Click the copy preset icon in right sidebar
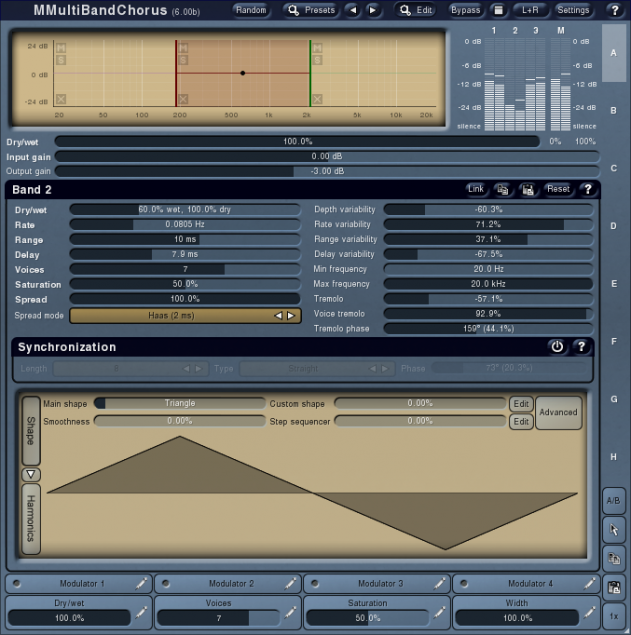This screenshot has width=631, height=635. pyautogui.click(x=614, y=559)
